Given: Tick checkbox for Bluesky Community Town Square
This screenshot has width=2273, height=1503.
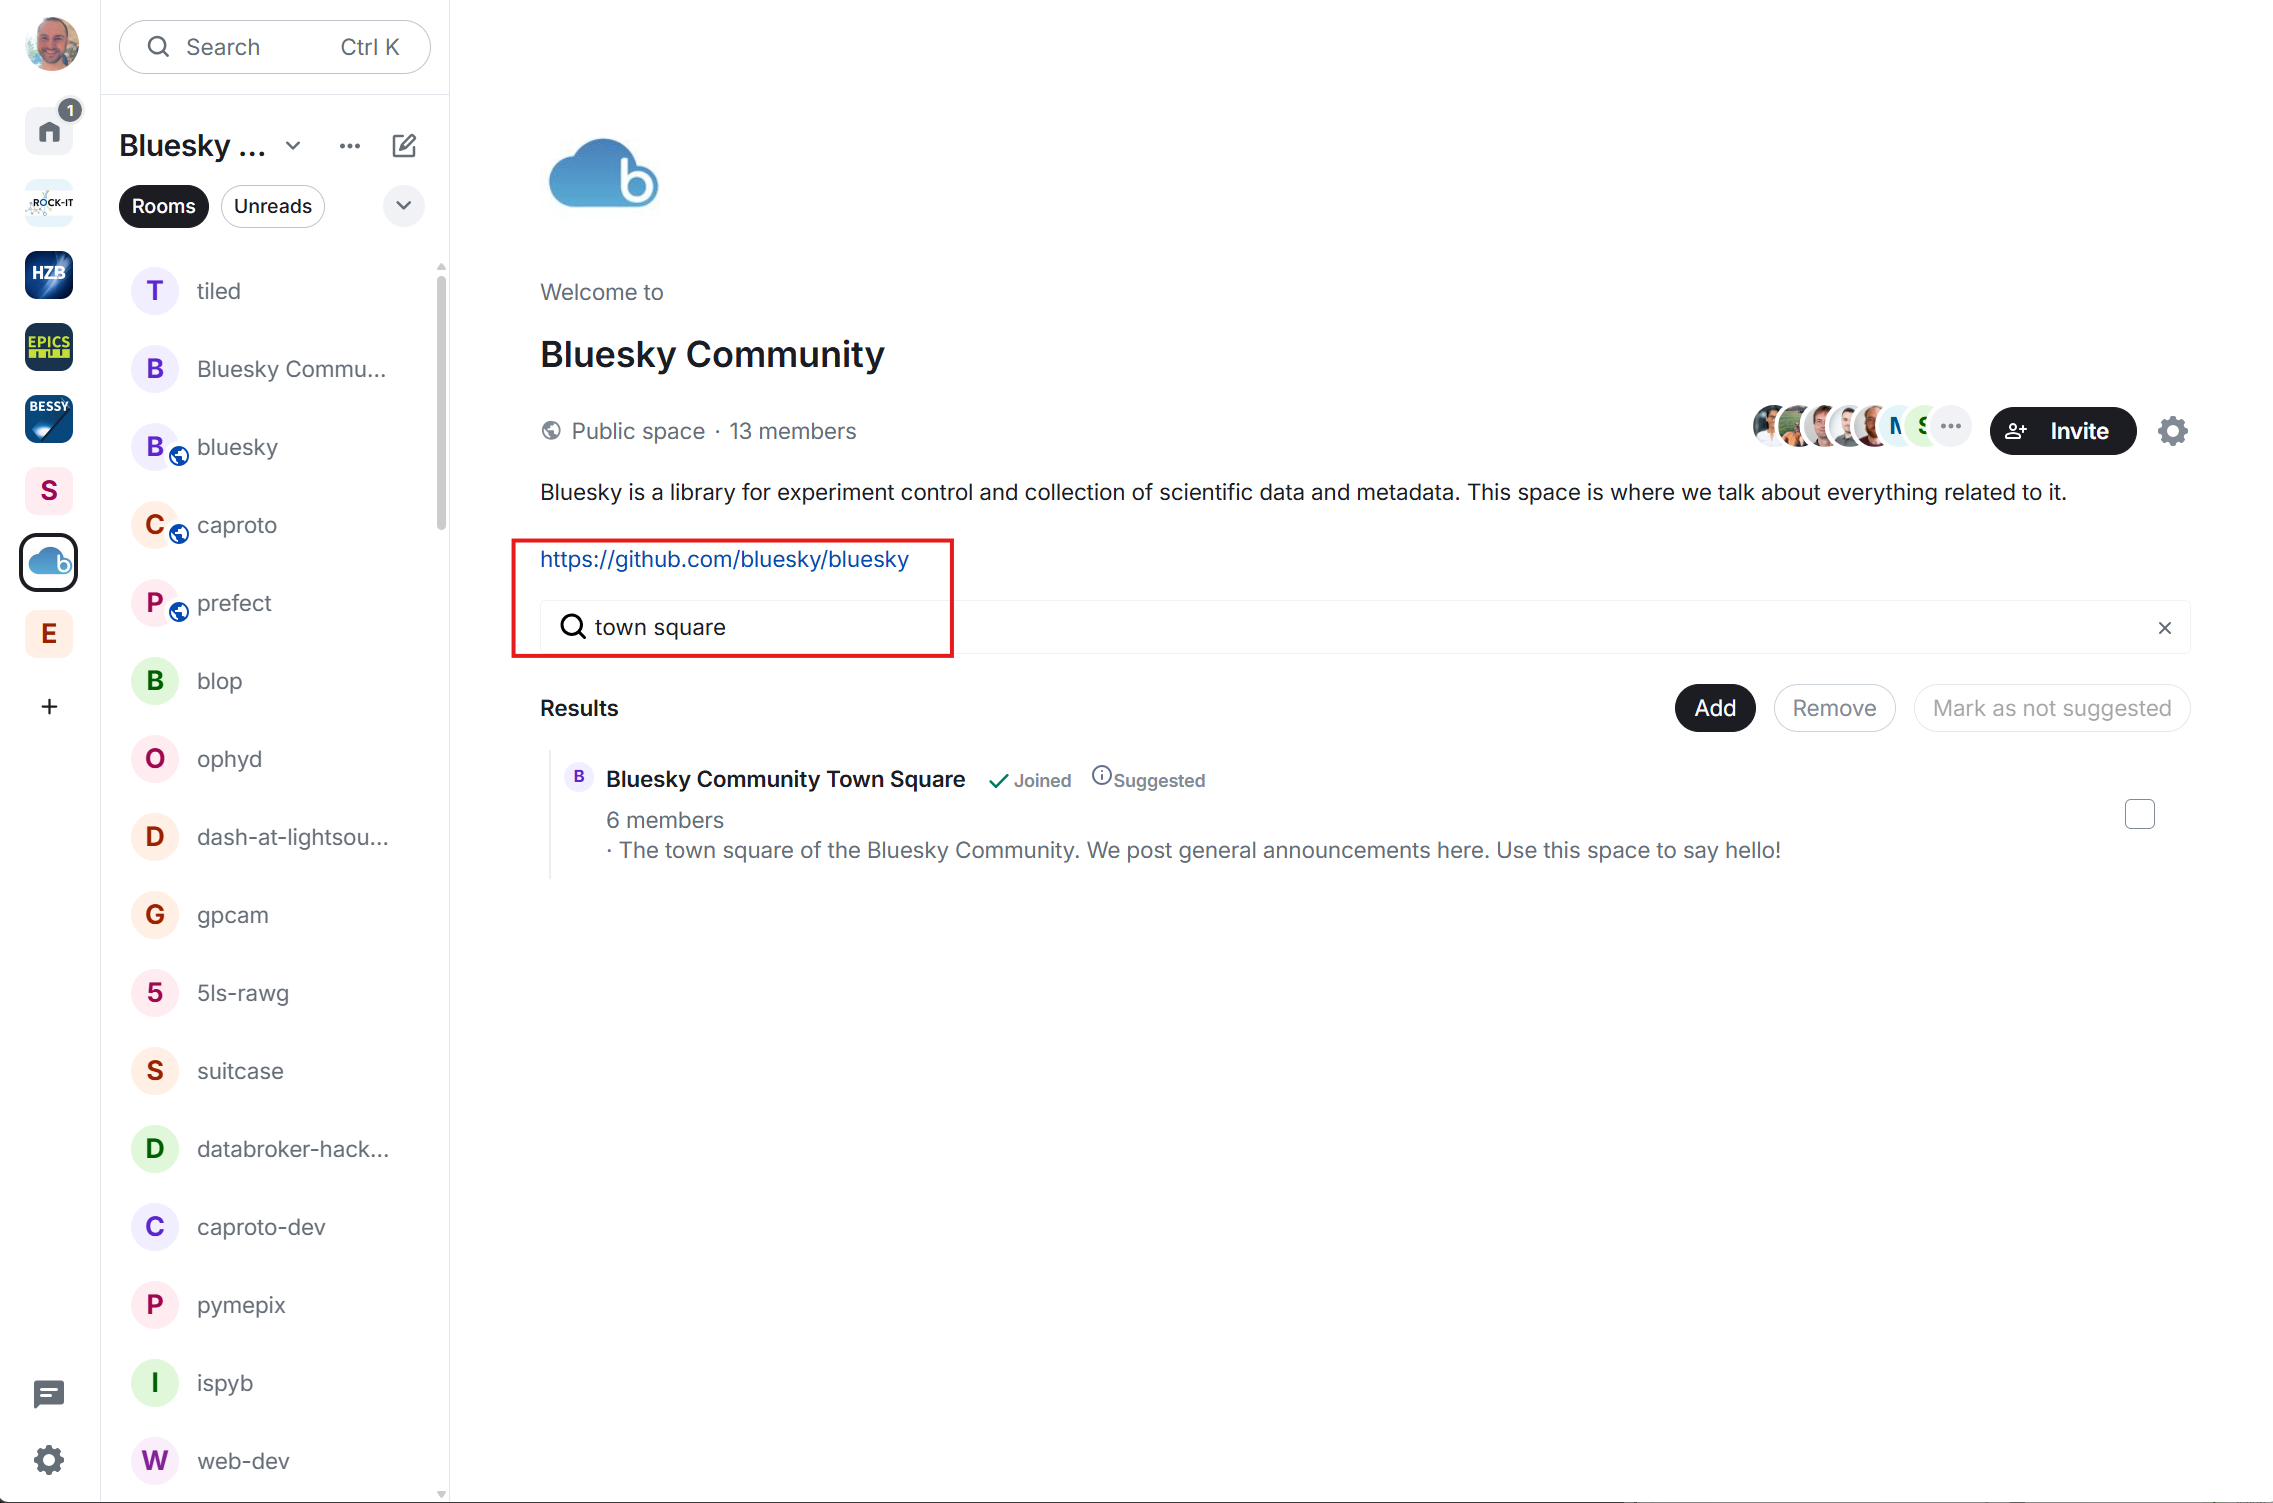Looking at the screenshot, I should (2140, 814).
